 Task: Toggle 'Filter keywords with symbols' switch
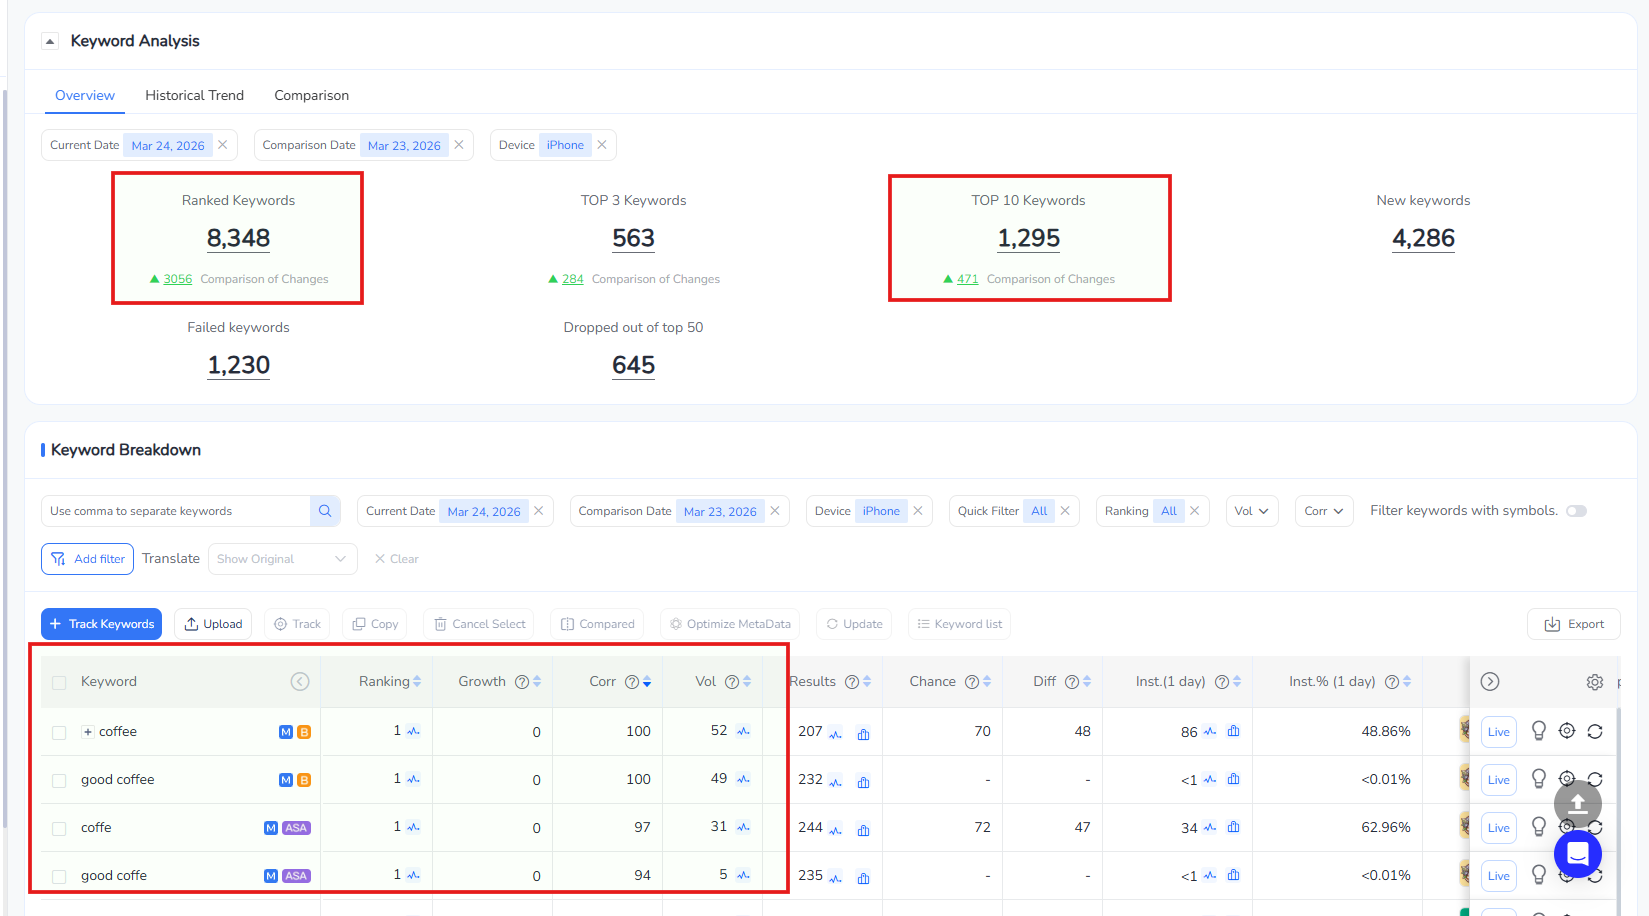pos(1577,510)
